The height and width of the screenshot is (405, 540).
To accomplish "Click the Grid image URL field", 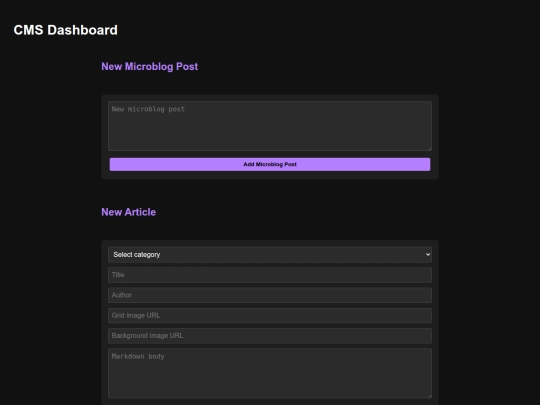I will pos(270,315).
